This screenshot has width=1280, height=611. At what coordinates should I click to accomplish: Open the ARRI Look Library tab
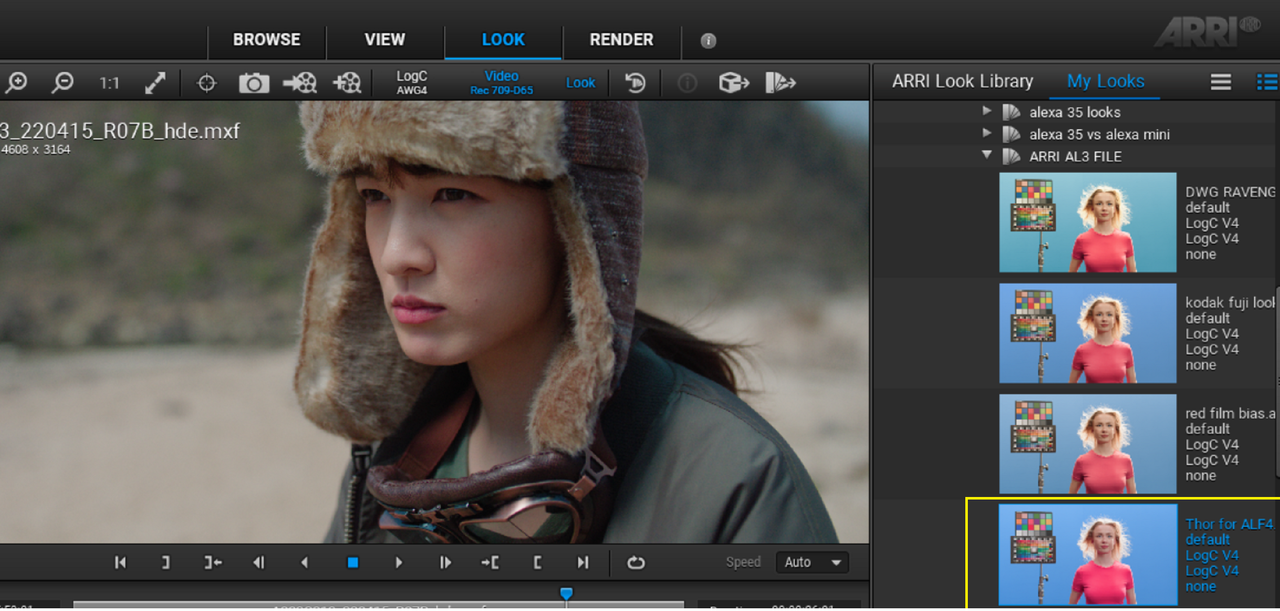[x=962, y=81]
